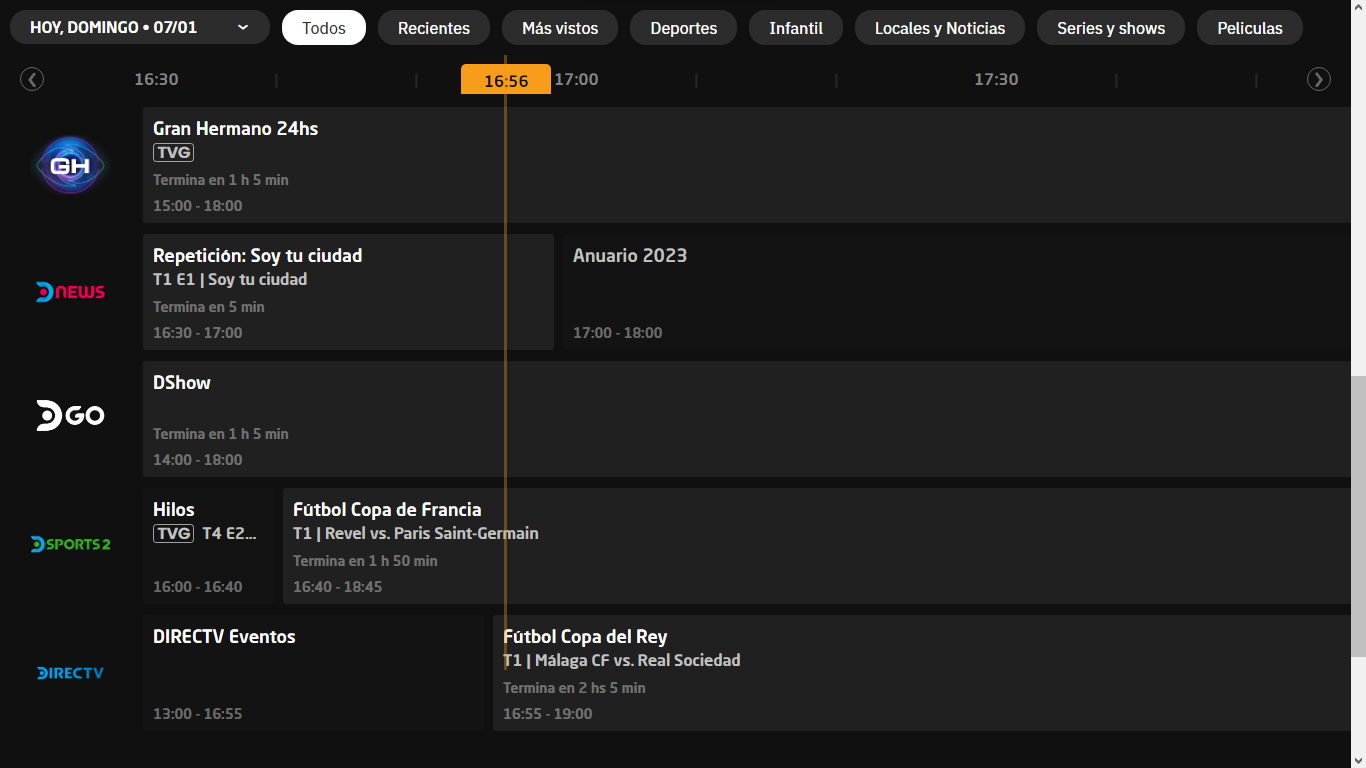Open Repetición: Soy tu ciudad program
Viewport: 1366px width, 768px height.
click(x=348, y=292)
